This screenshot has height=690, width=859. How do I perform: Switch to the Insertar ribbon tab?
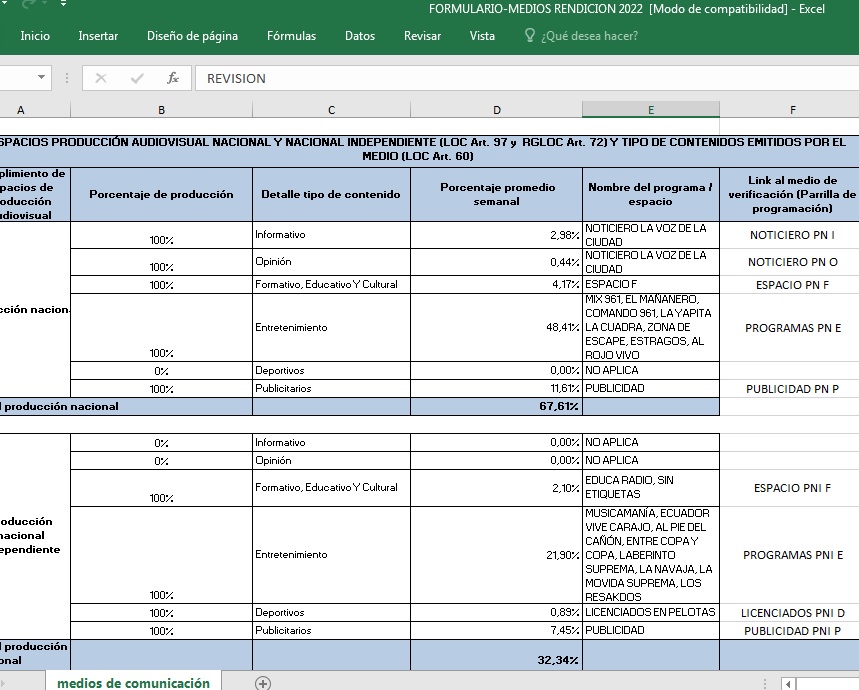pos(98,36)
